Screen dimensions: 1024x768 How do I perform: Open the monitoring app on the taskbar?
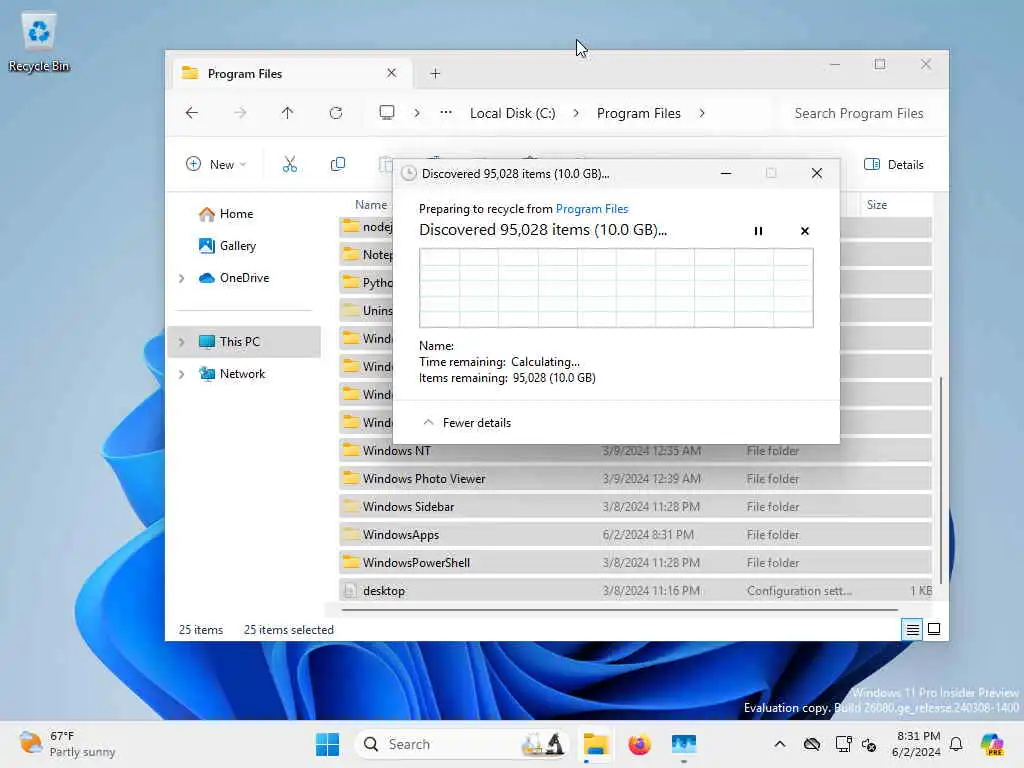click(684, 744)
